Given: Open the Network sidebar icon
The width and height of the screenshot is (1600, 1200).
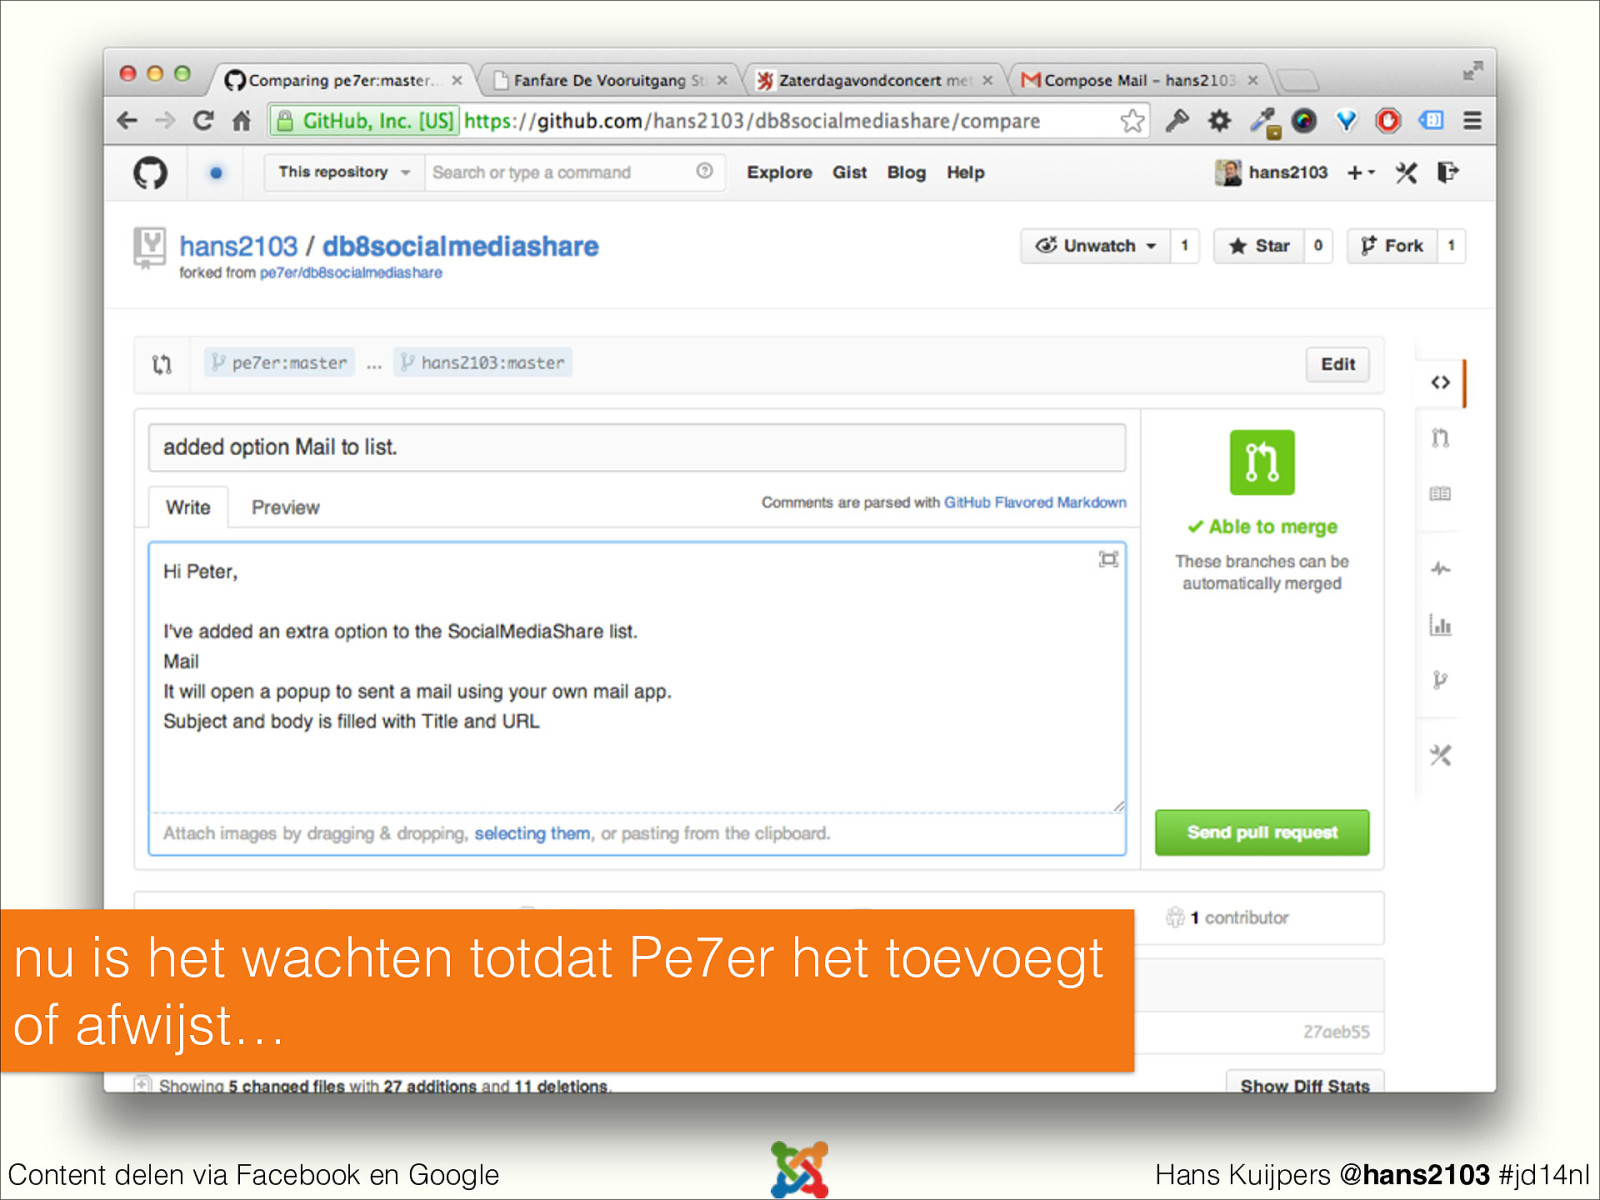Looking at the screenshot, I should click(x=1440, y=681).
